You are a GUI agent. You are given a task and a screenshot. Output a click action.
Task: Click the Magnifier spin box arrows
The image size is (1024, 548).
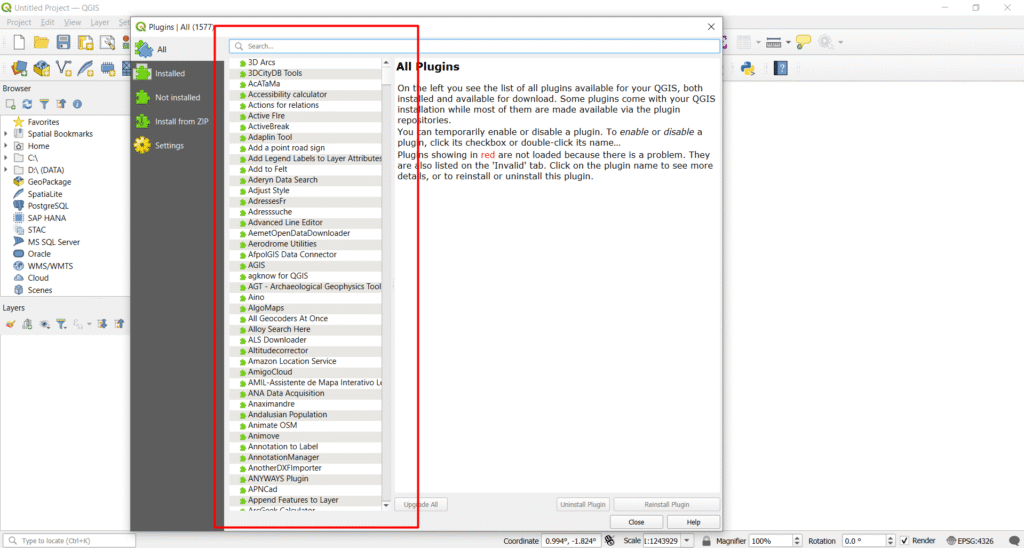(x=797, y=541)
